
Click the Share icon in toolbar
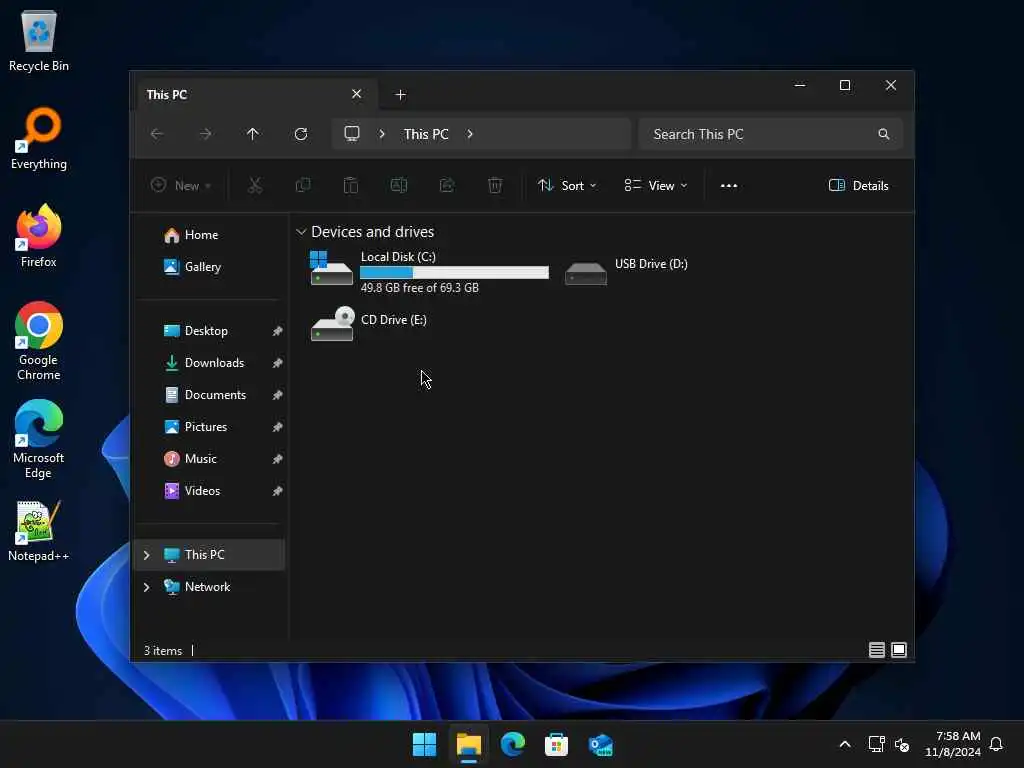tap(447, 185)
